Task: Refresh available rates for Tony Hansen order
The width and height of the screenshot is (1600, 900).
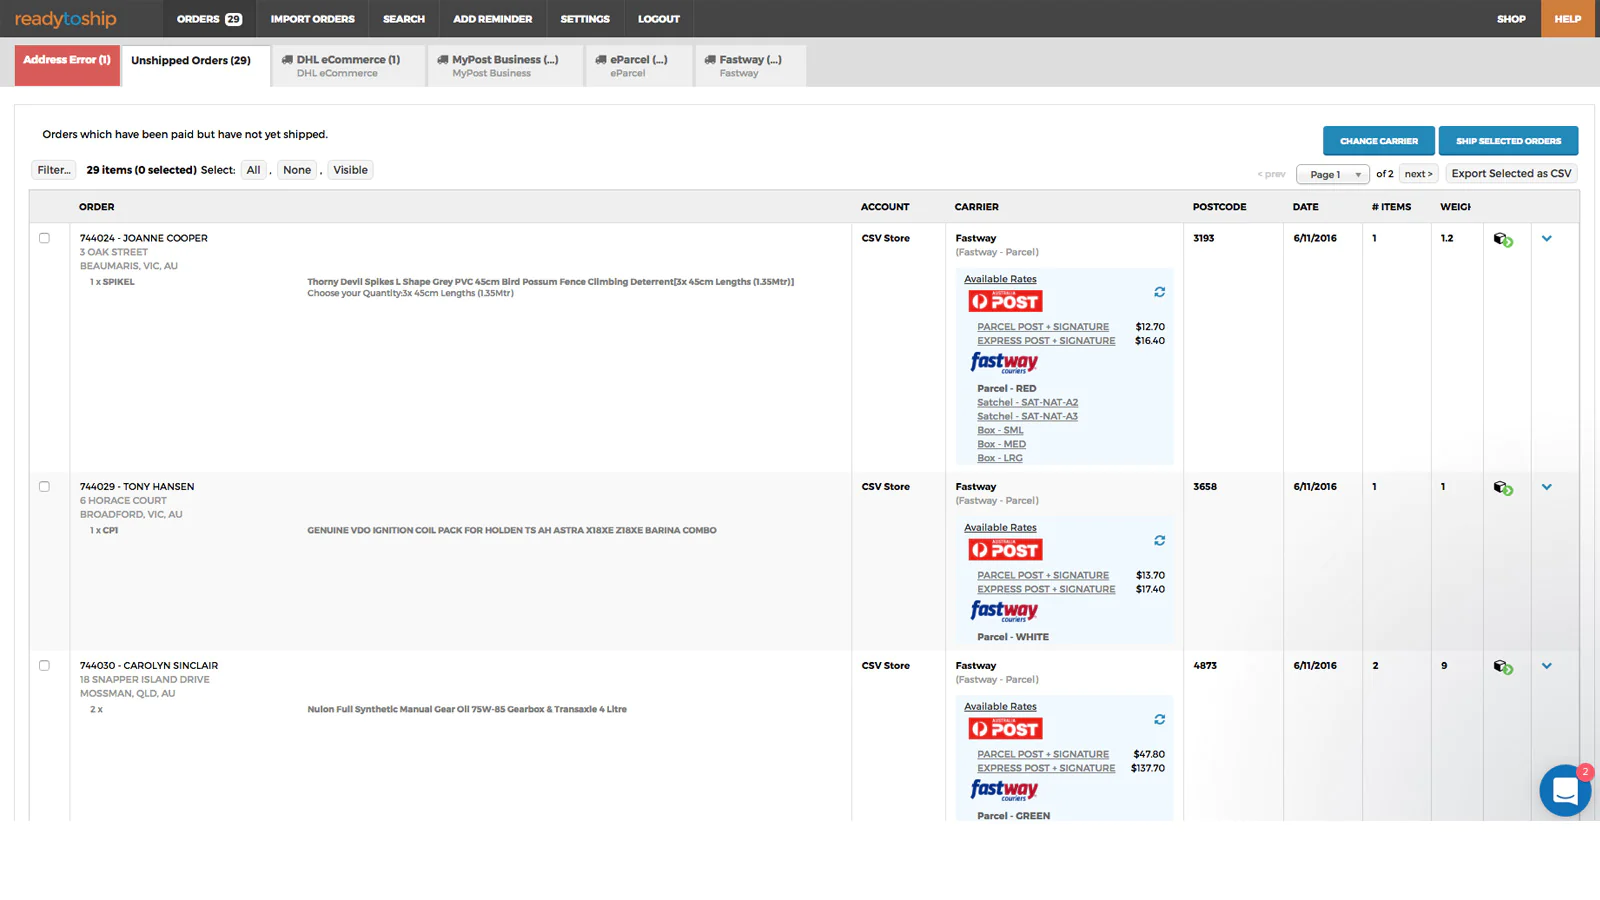Action: pyautogui.click(x=1159, y=541)
